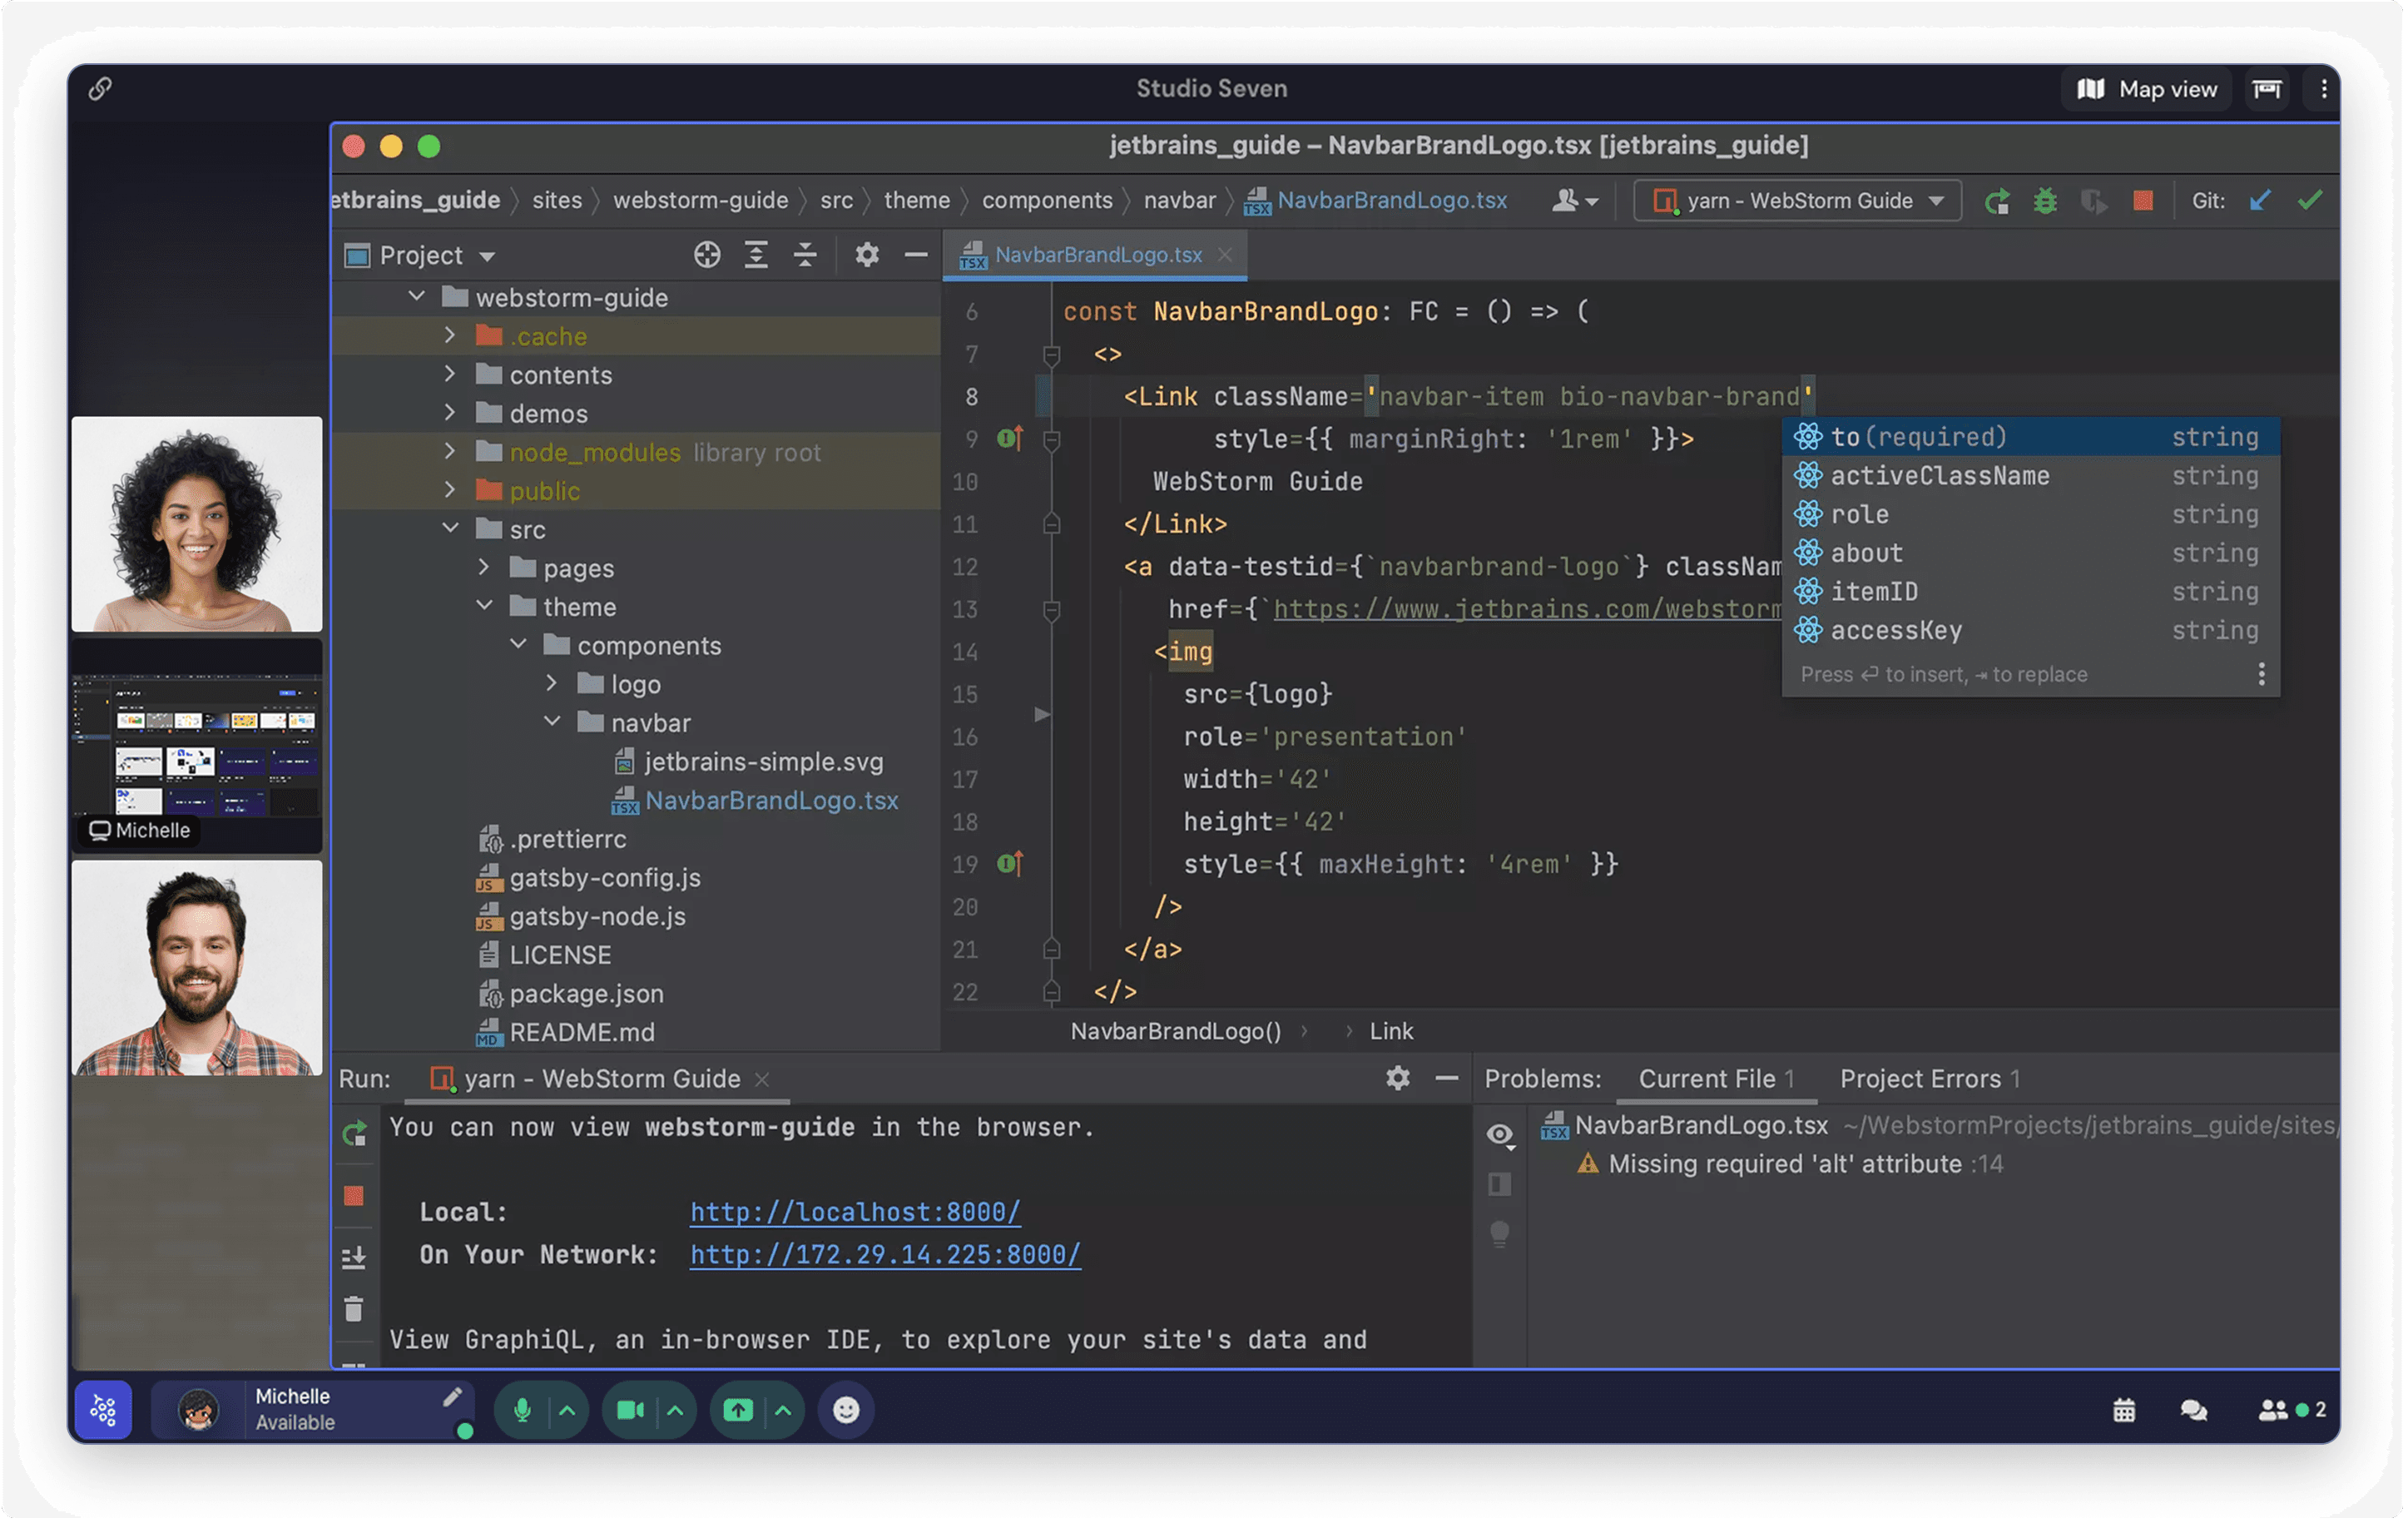Open Run panel gear settings
The height and width of the screenshot is (1528, 2408).
pyautogui.click(x=1398, y=1079)
